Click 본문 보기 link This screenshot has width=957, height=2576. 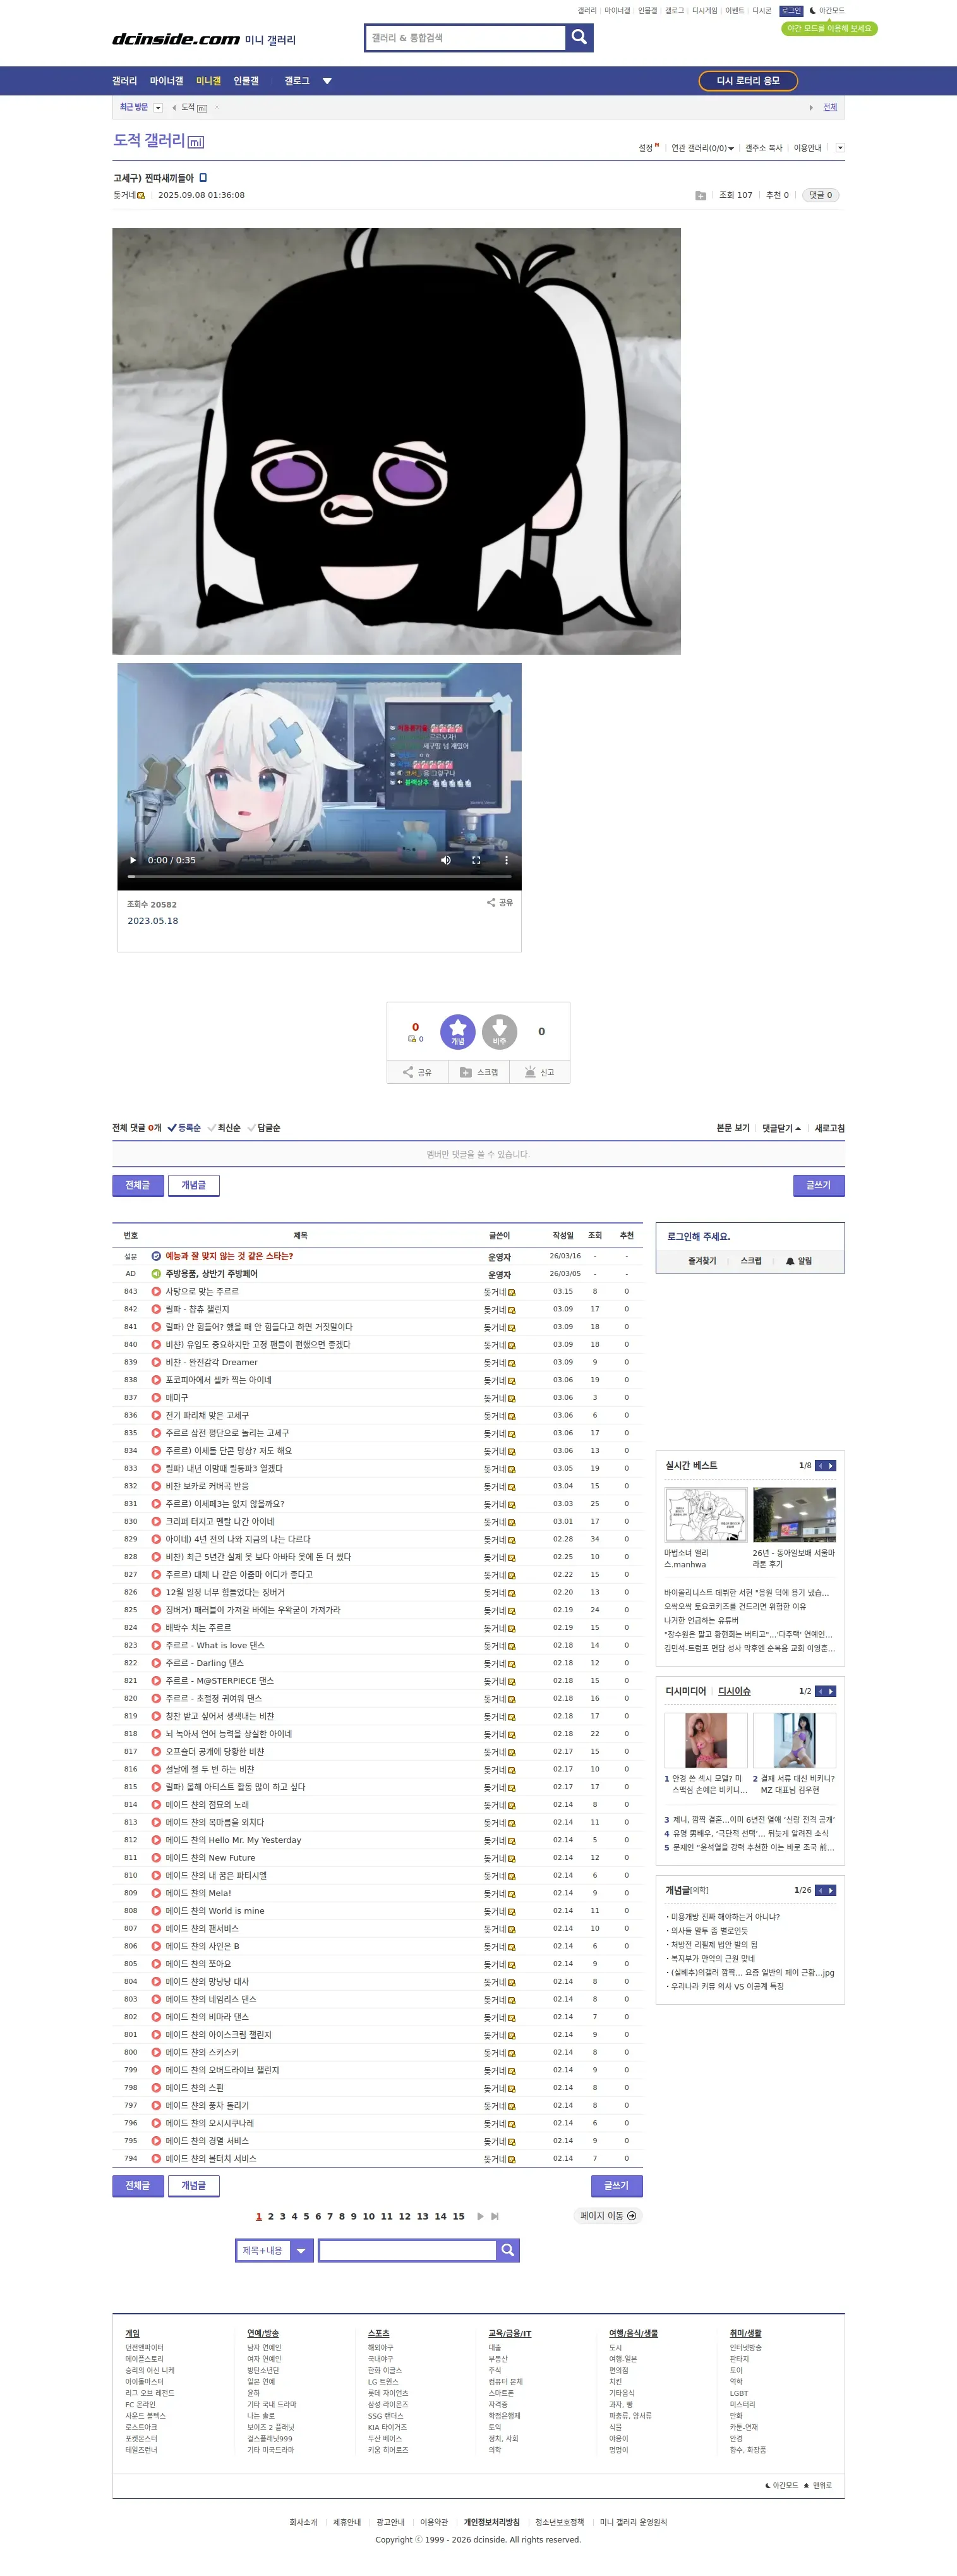(733, 1128)
